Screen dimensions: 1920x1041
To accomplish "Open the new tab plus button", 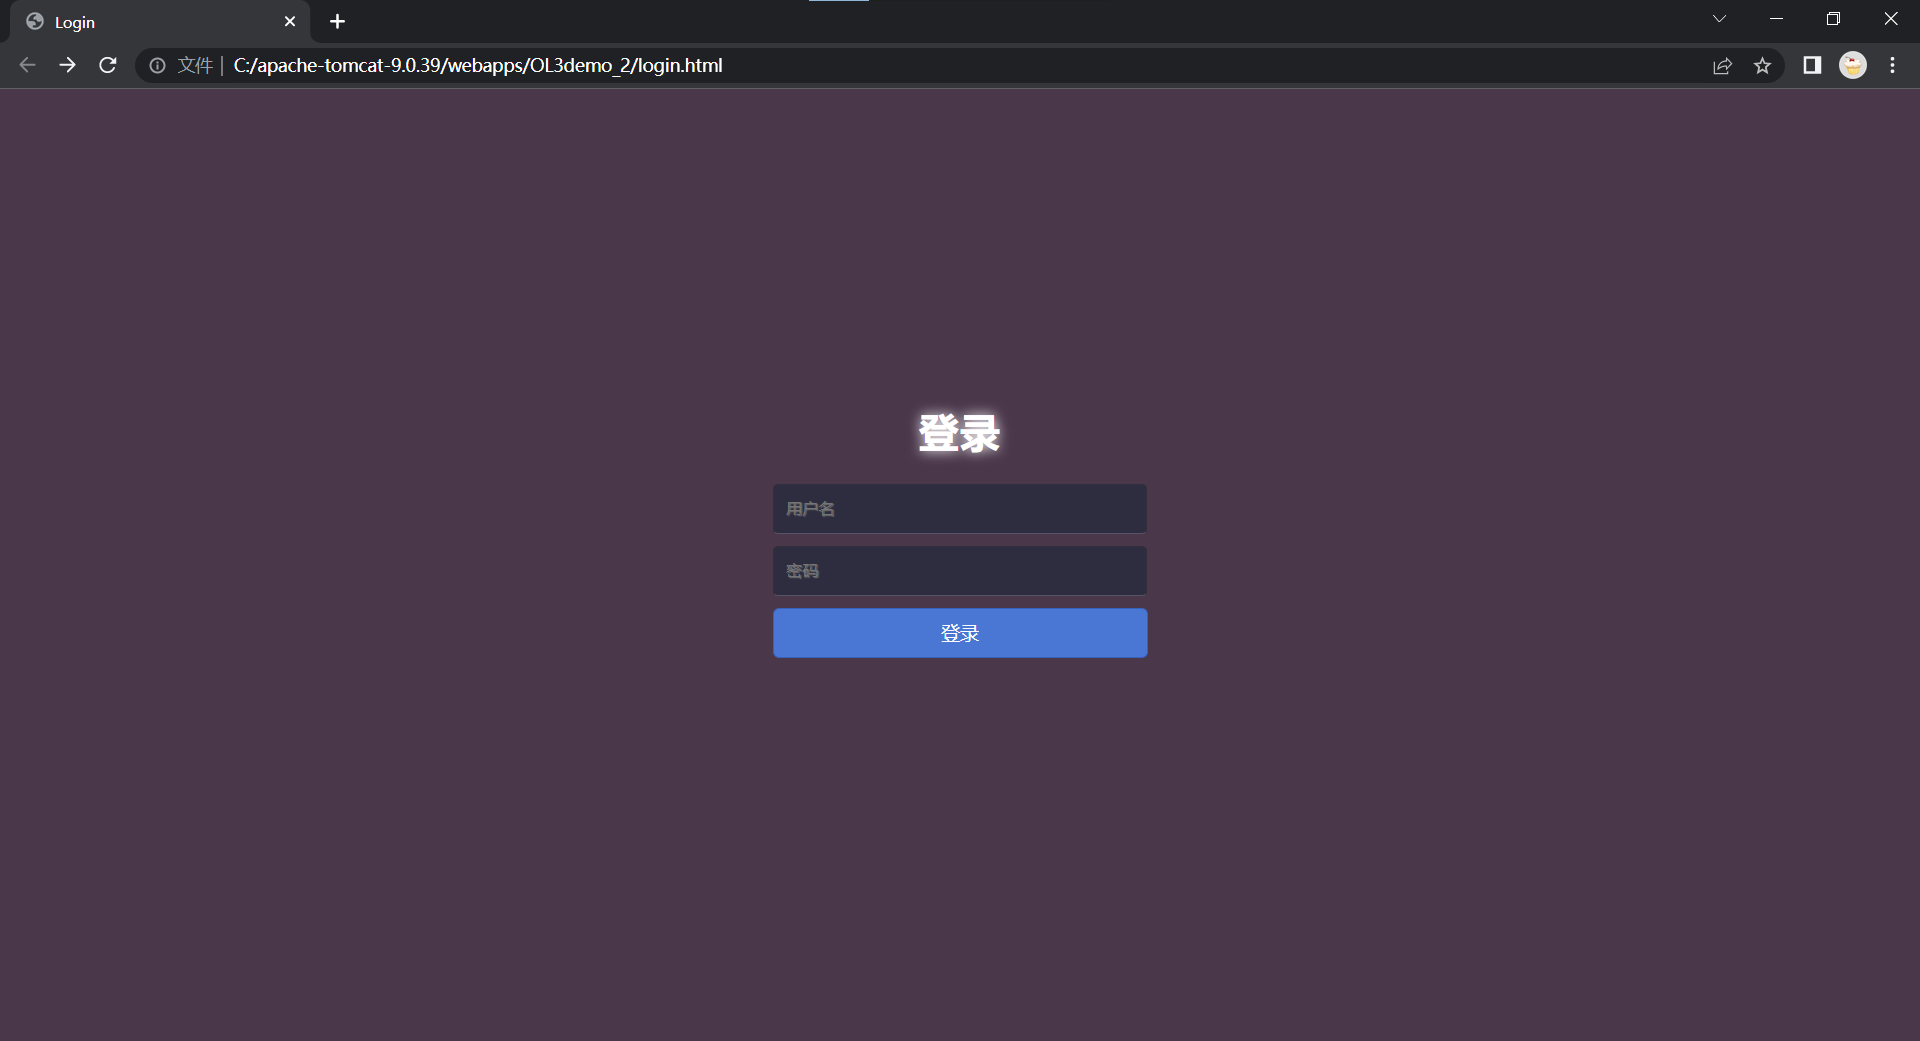I will point(337,21).
